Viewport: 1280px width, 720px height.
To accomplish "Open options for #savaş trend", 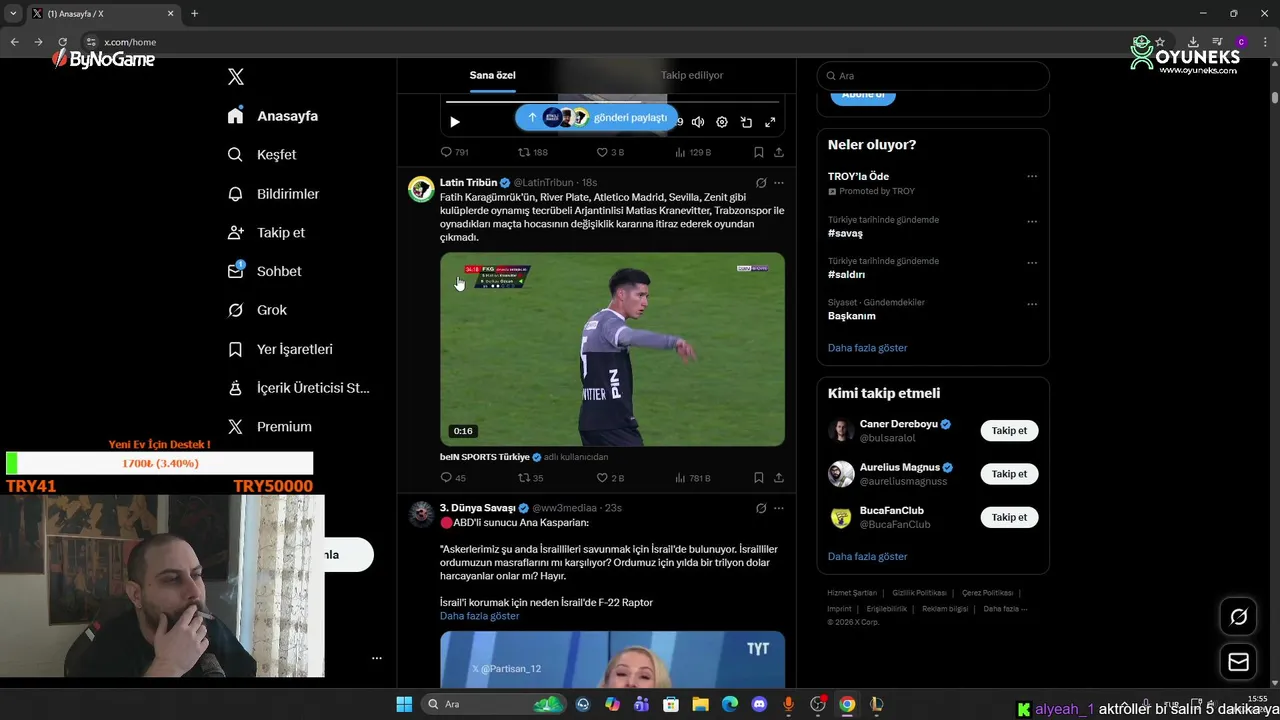I will (1032, 221).
